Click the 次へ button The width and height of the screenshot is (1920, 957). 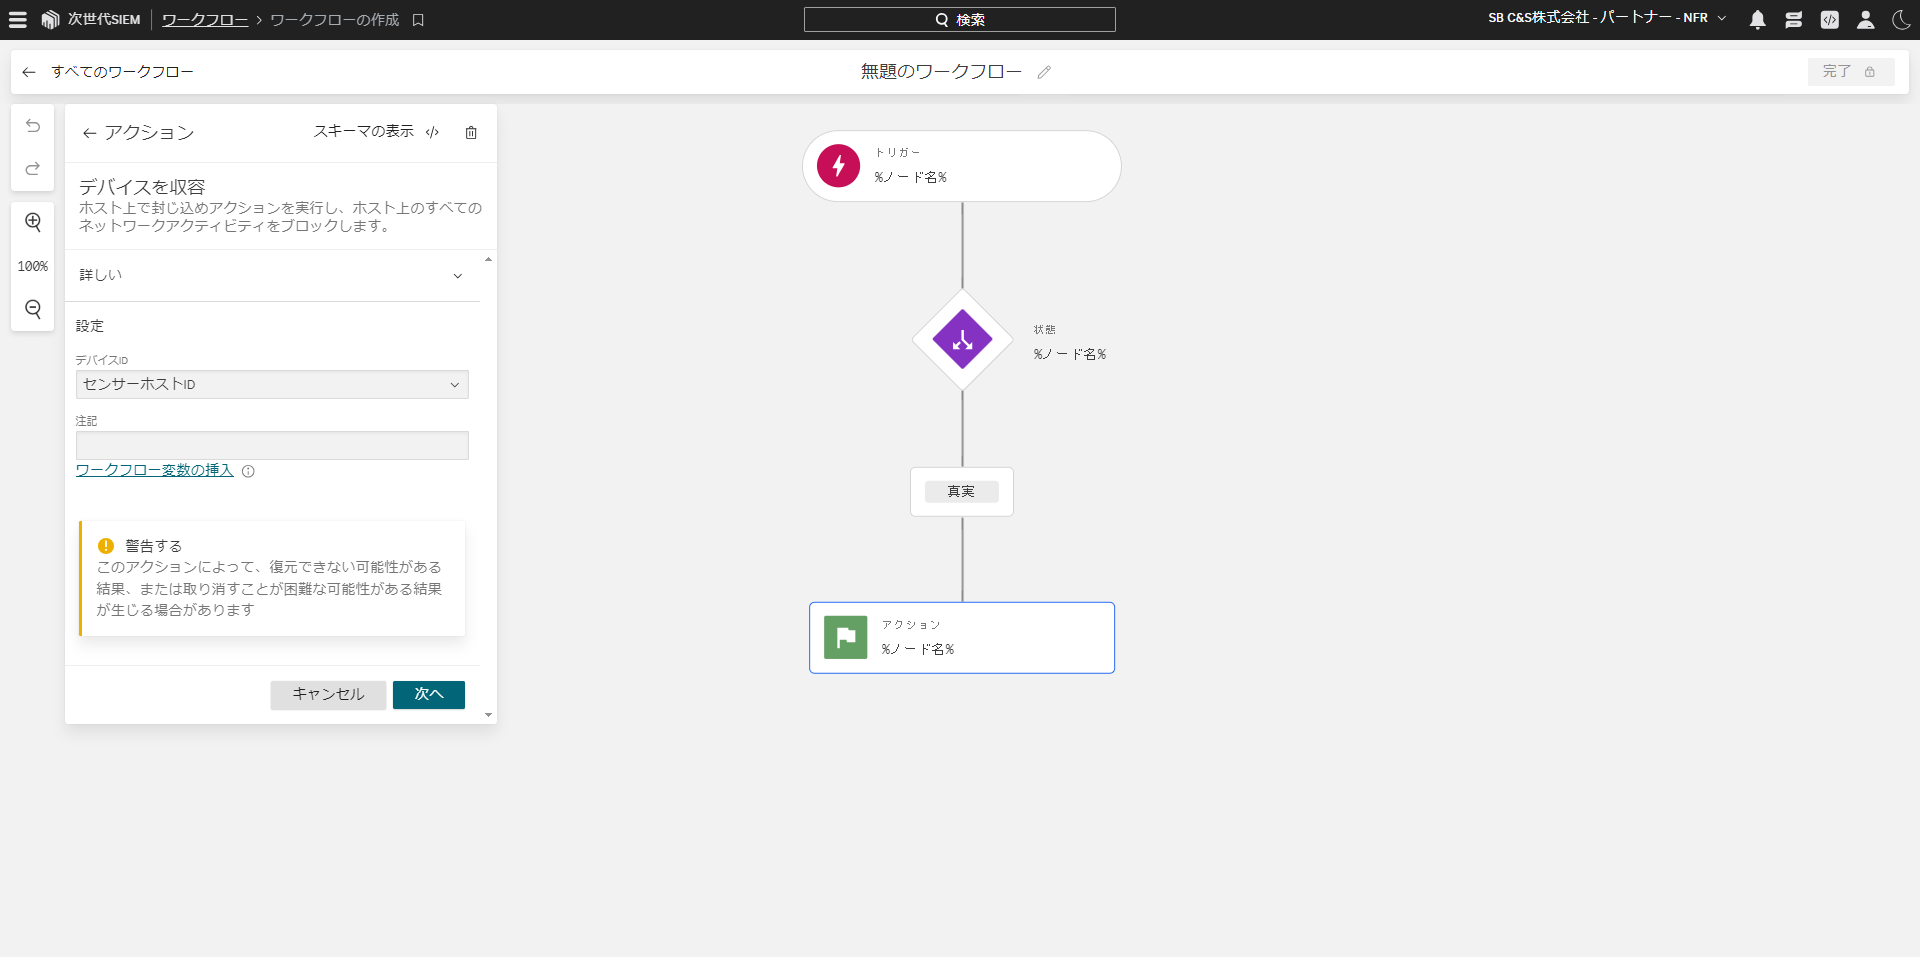click(429, 695)
